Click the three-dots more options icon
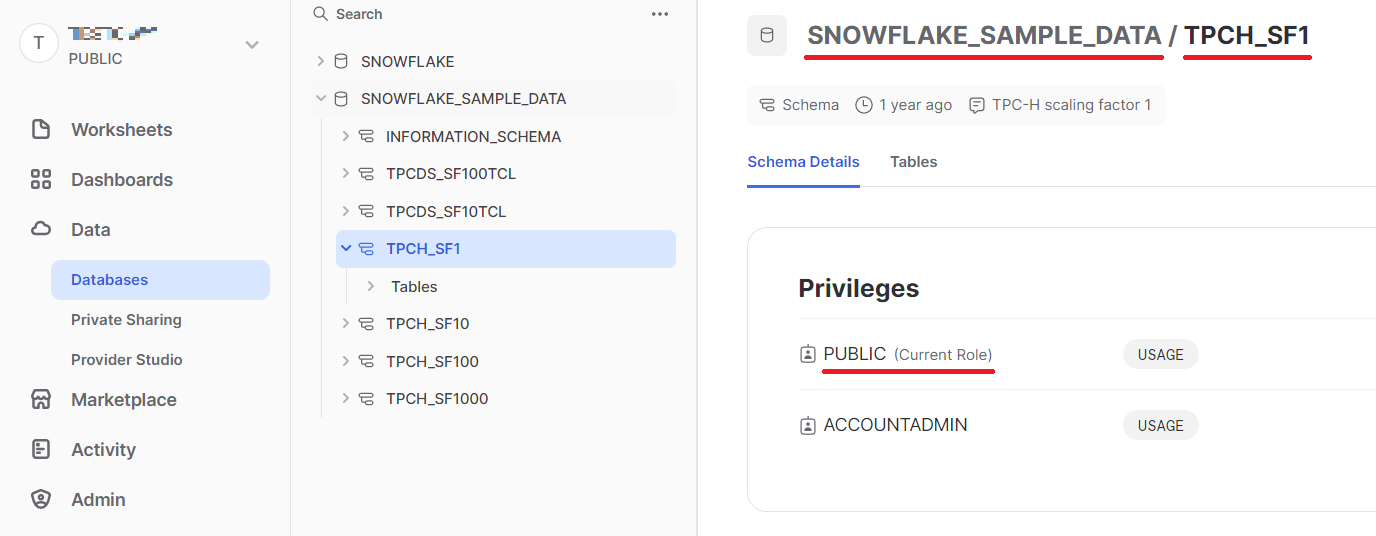This screenshot has height=536, width=1376. click(x=660, y=14)
